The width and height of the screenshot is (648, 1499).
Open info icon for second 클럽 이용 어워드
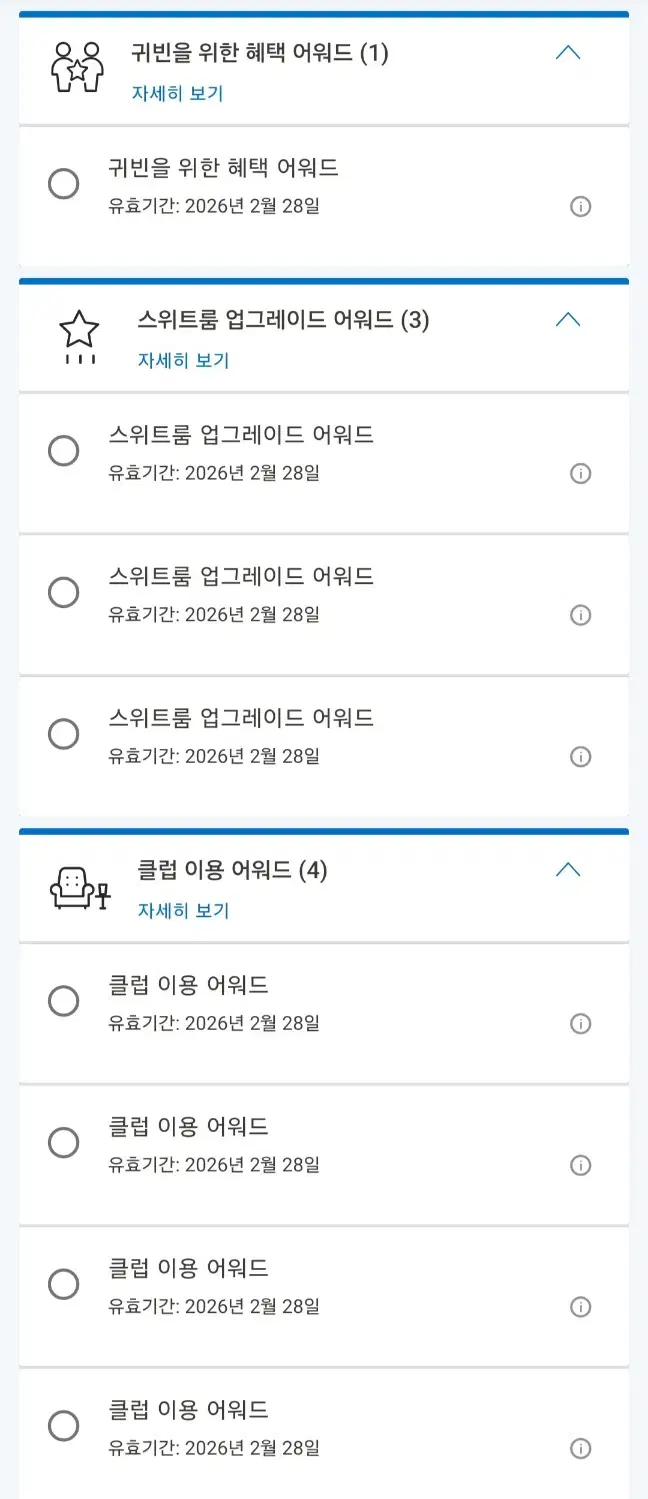580,1166
